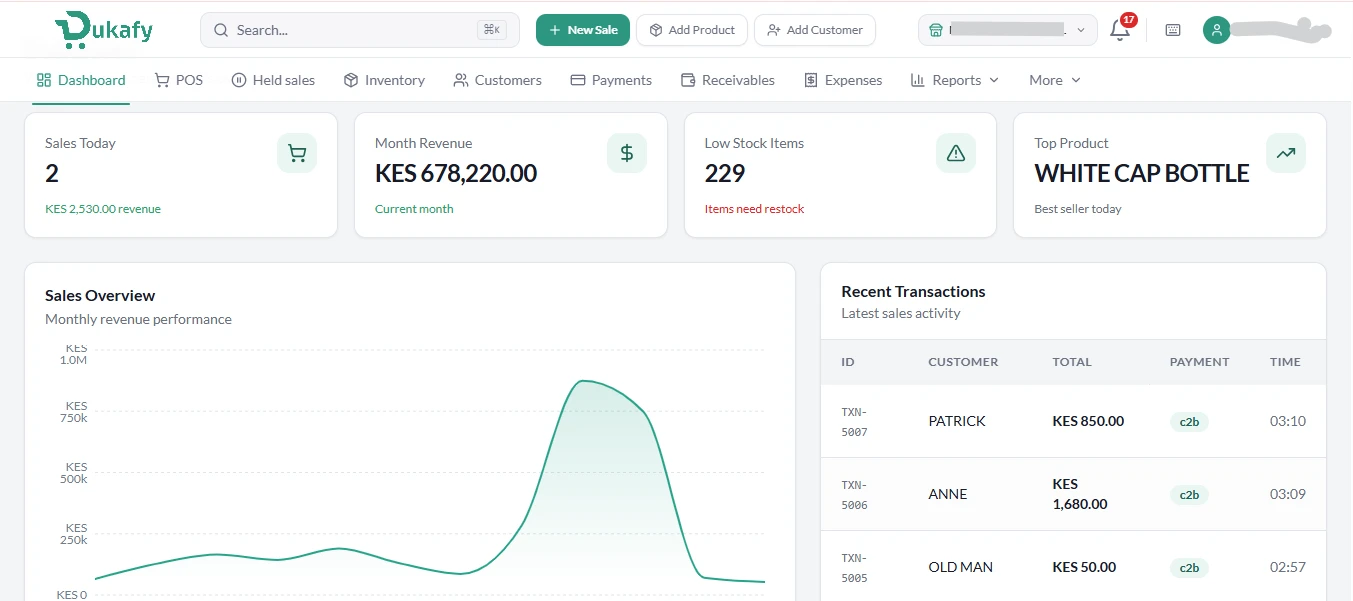The image size is (1353, 601).
Task: Expand the More menu
Action: (1055, 80)
